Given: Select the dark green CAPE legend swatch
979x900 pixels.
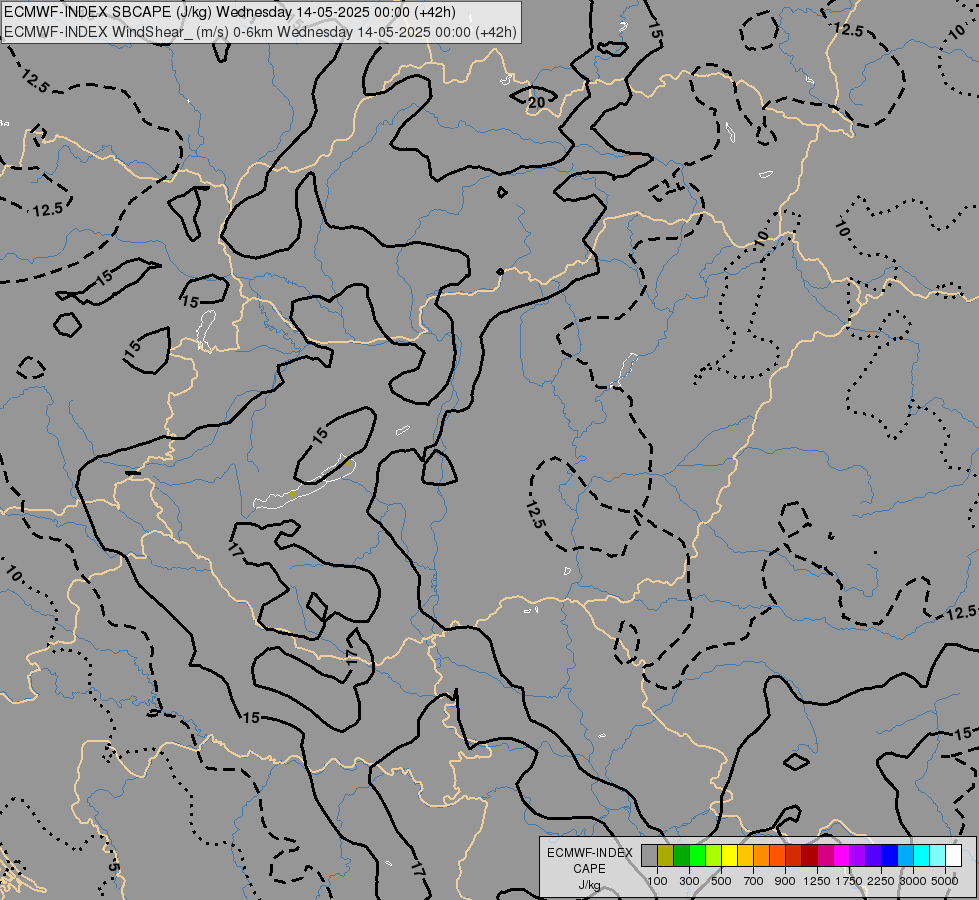Looking at the screenshot, I should coord(682,856).
